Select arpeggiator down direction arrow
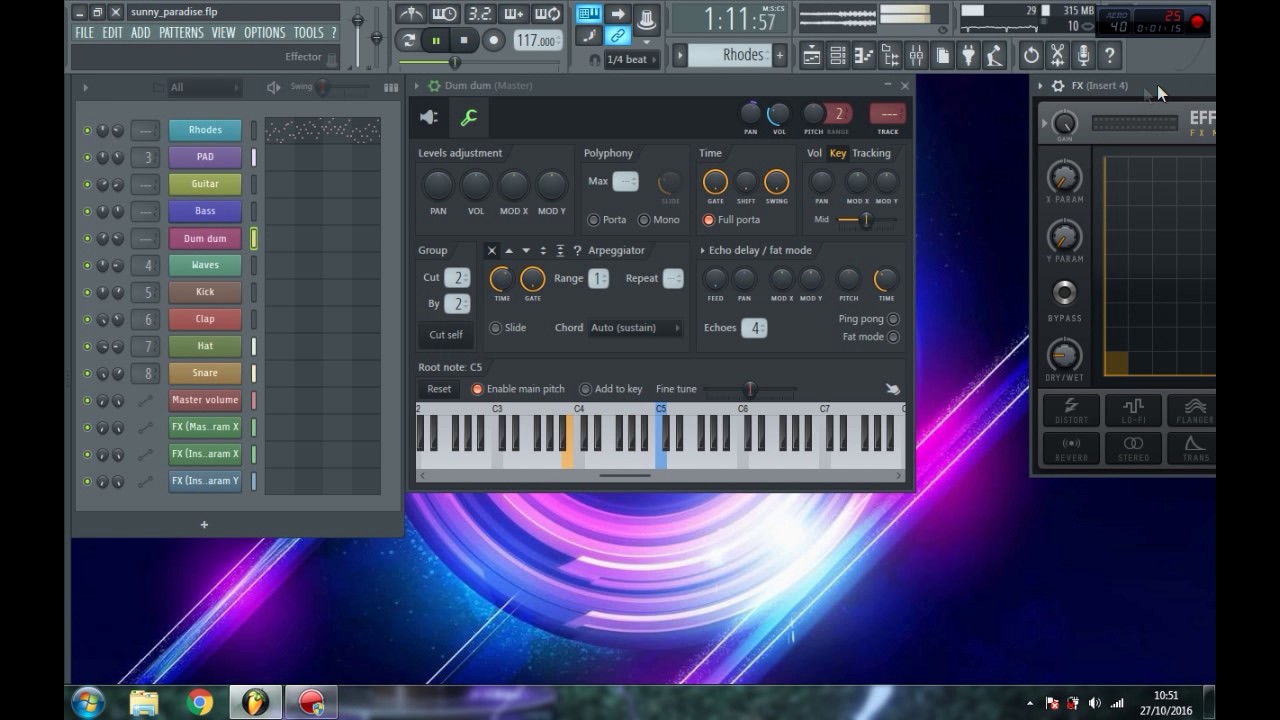 (526, 250)
